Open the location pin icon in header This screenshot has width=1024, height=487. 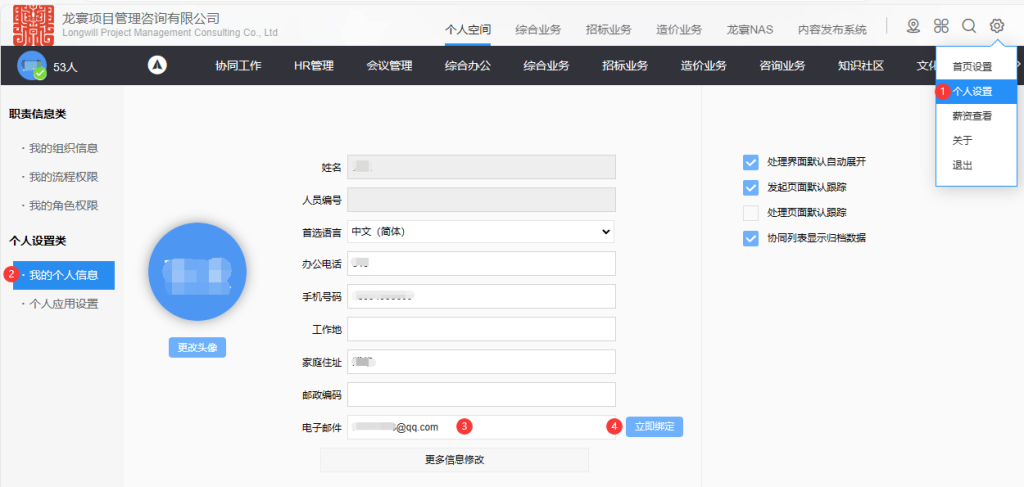pos(913,26)
